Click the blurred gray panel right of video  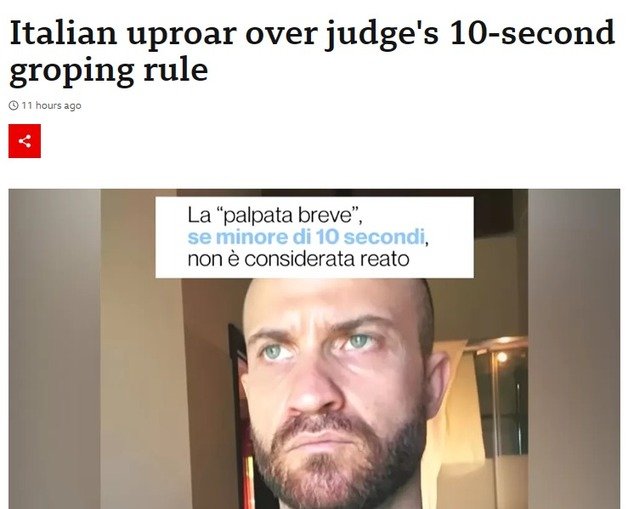[574, 349]
